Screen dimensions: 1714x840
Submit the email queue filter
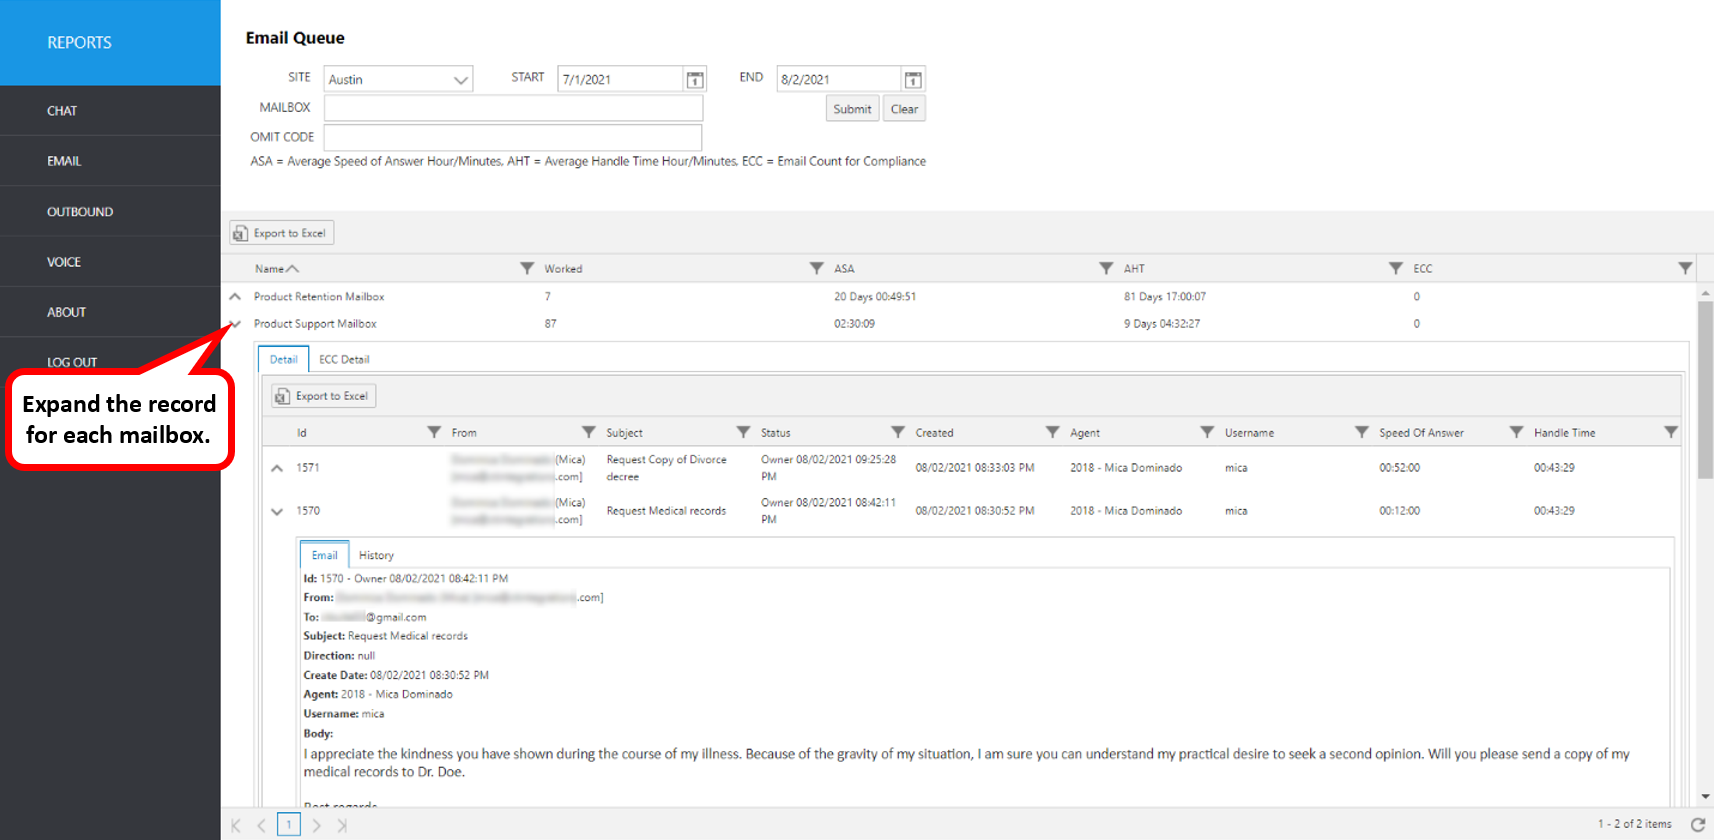[852, 109]
